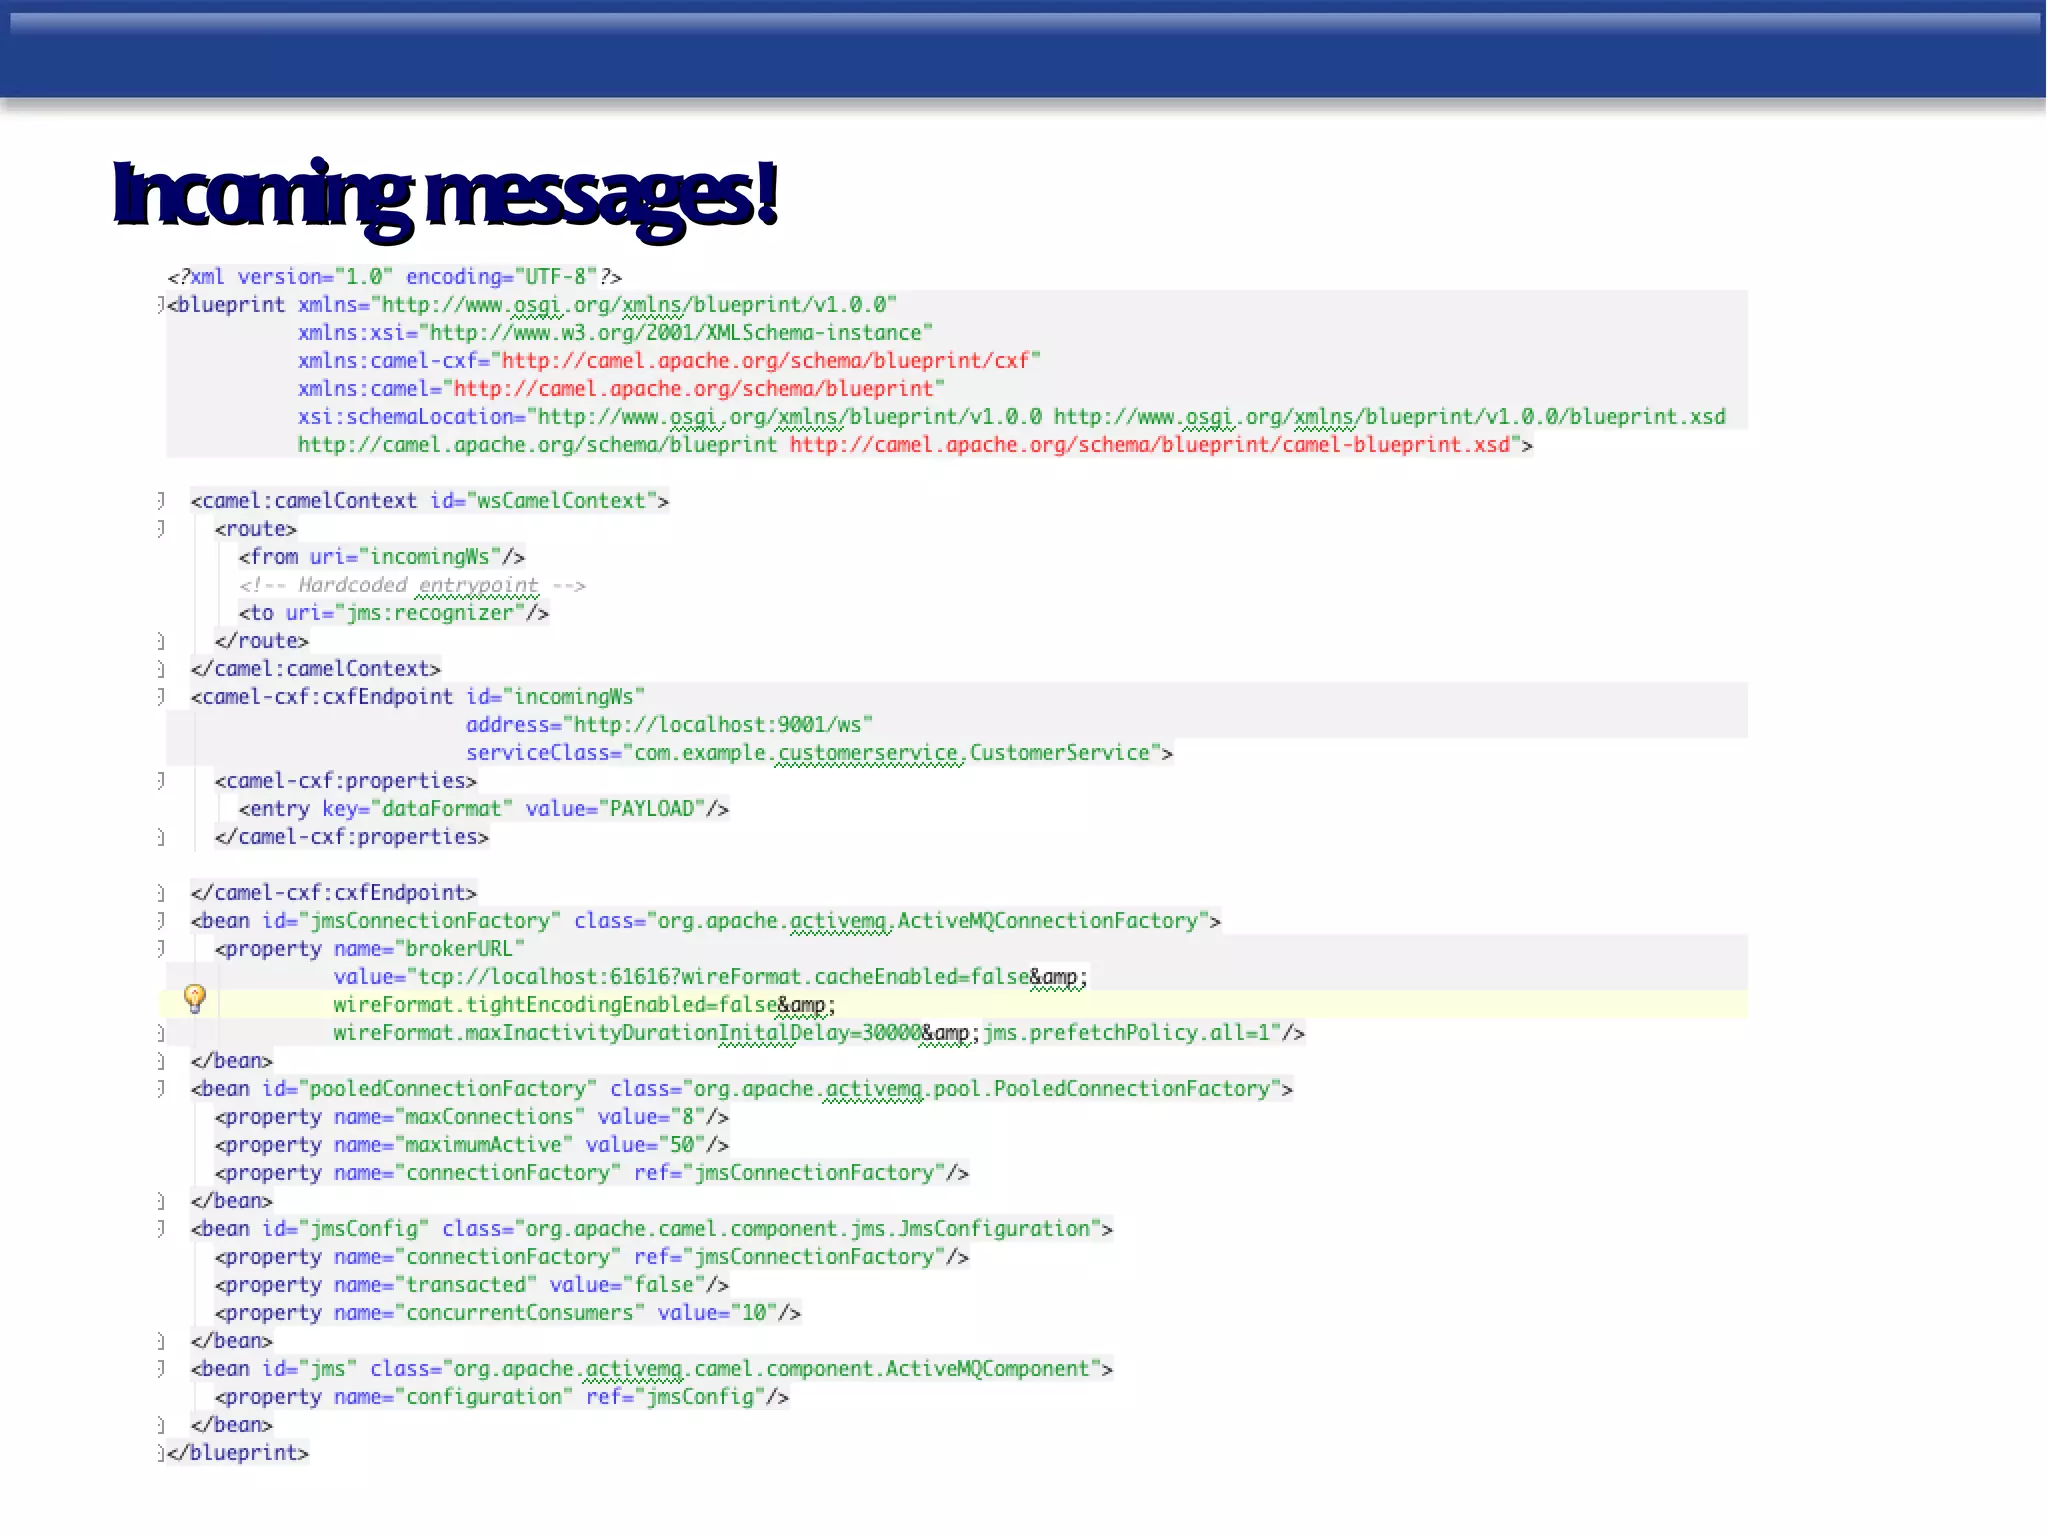Click the red camel-blueprint.xsd schema URL
Image resolution: width=2048 pixels, height=1536 pixels.
[1150, 445]
